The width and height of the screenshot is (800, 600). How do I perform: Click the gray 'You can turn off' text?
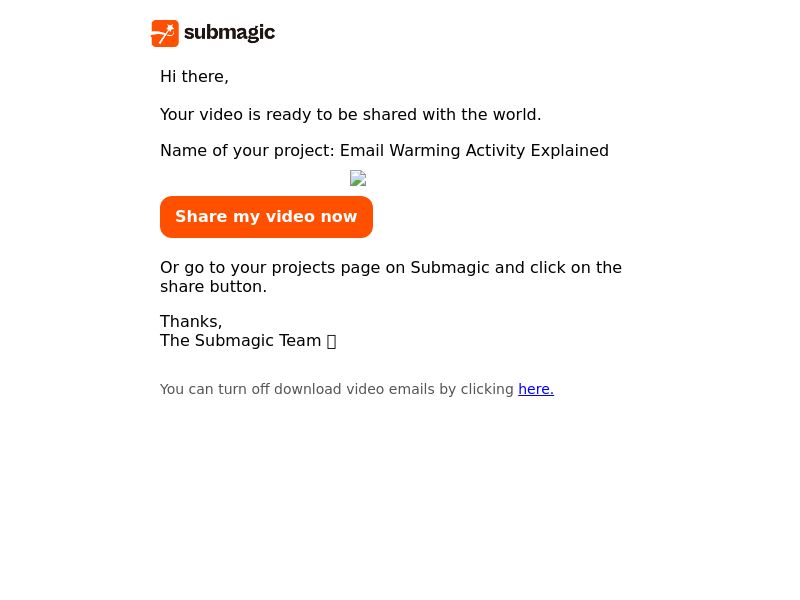[x=215, y=389]
